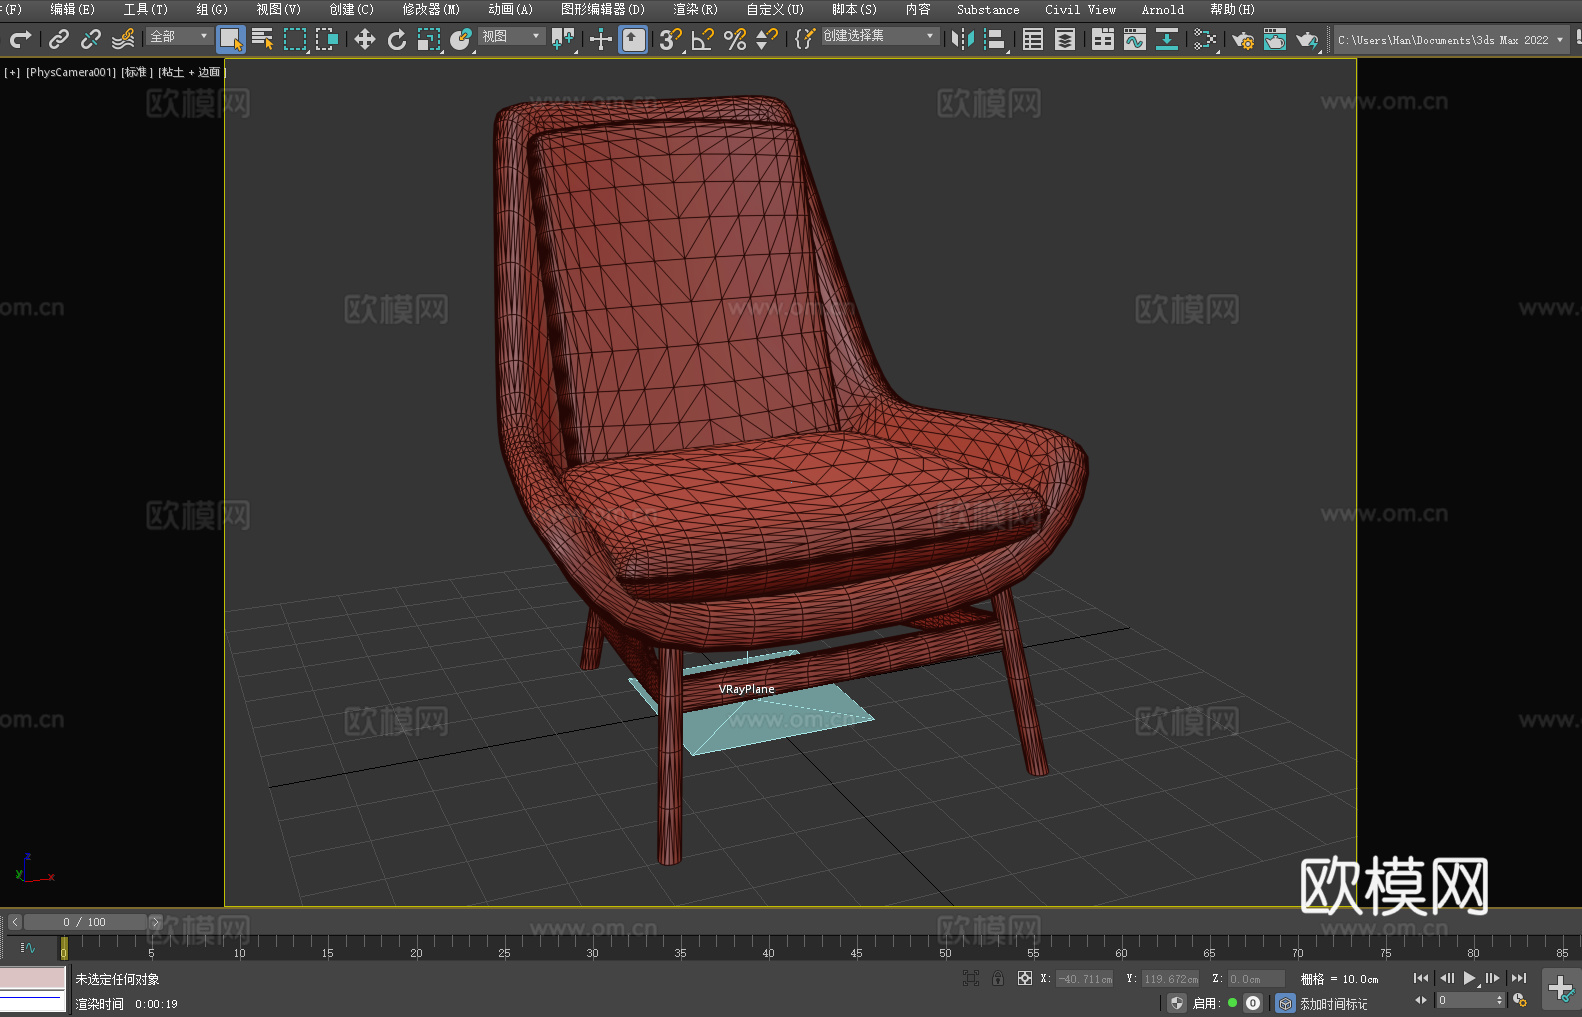The height and width of the screenshot is (1017, 1582).
Task: Play the animation
Action: point(1470,978)
